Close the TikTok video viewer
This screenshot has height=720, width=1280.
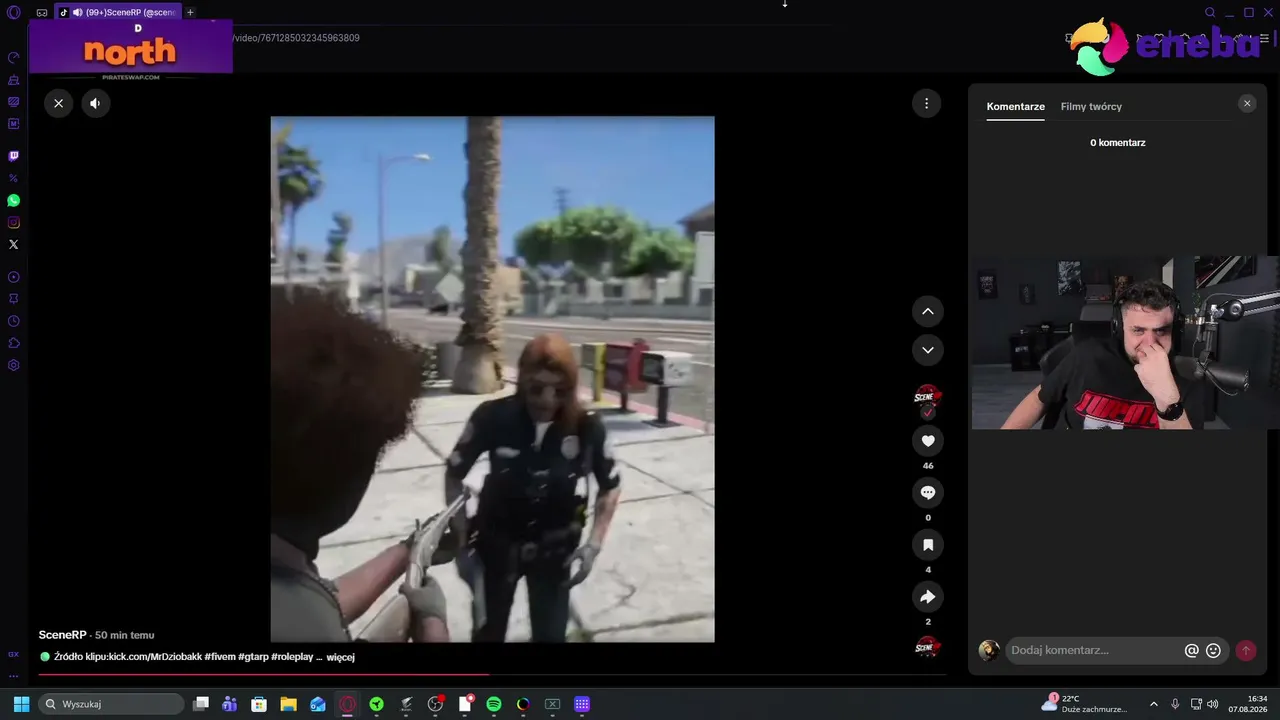coord(58,103)
